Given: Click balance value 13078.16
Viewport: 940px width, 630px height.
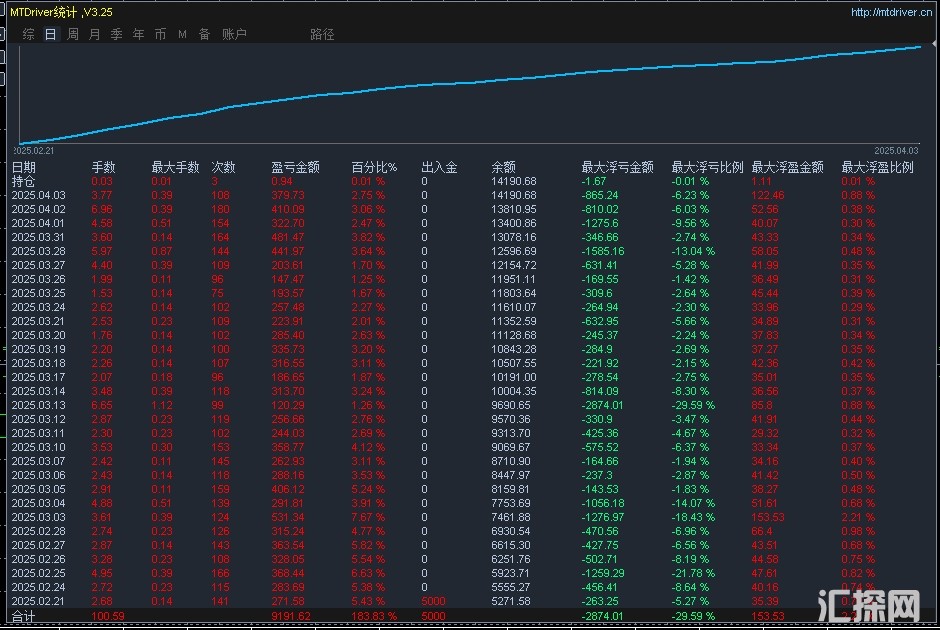Looking at the screenshot, I should (x=514, y=237).
